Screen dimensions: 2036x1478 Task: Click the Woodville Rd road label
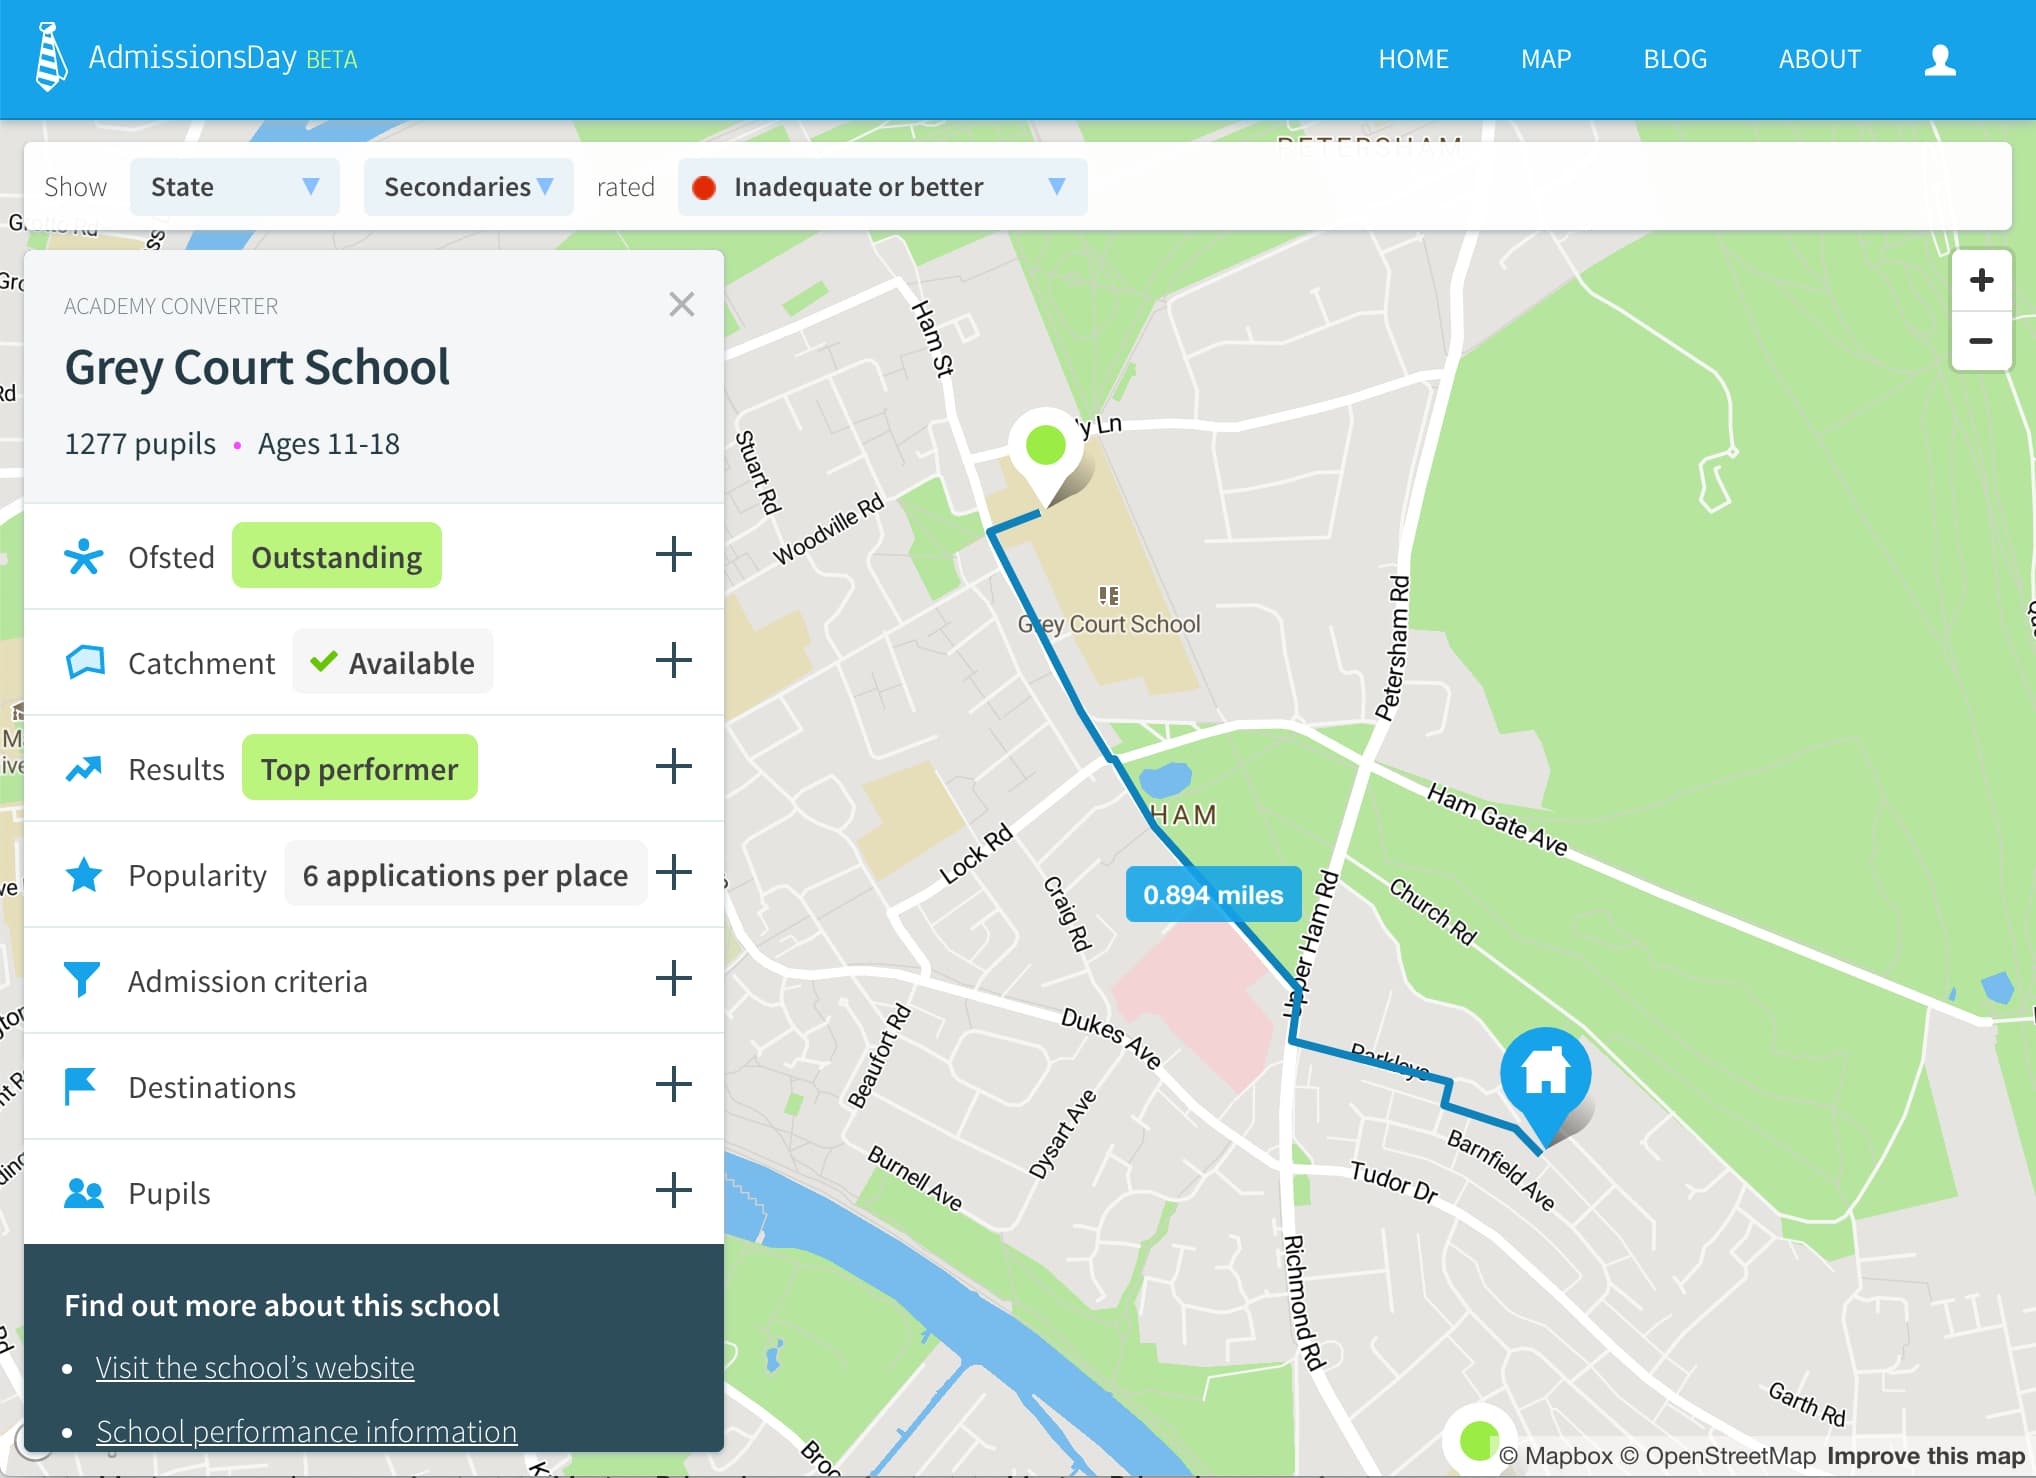pyautogui.click(x=828, y=528)
